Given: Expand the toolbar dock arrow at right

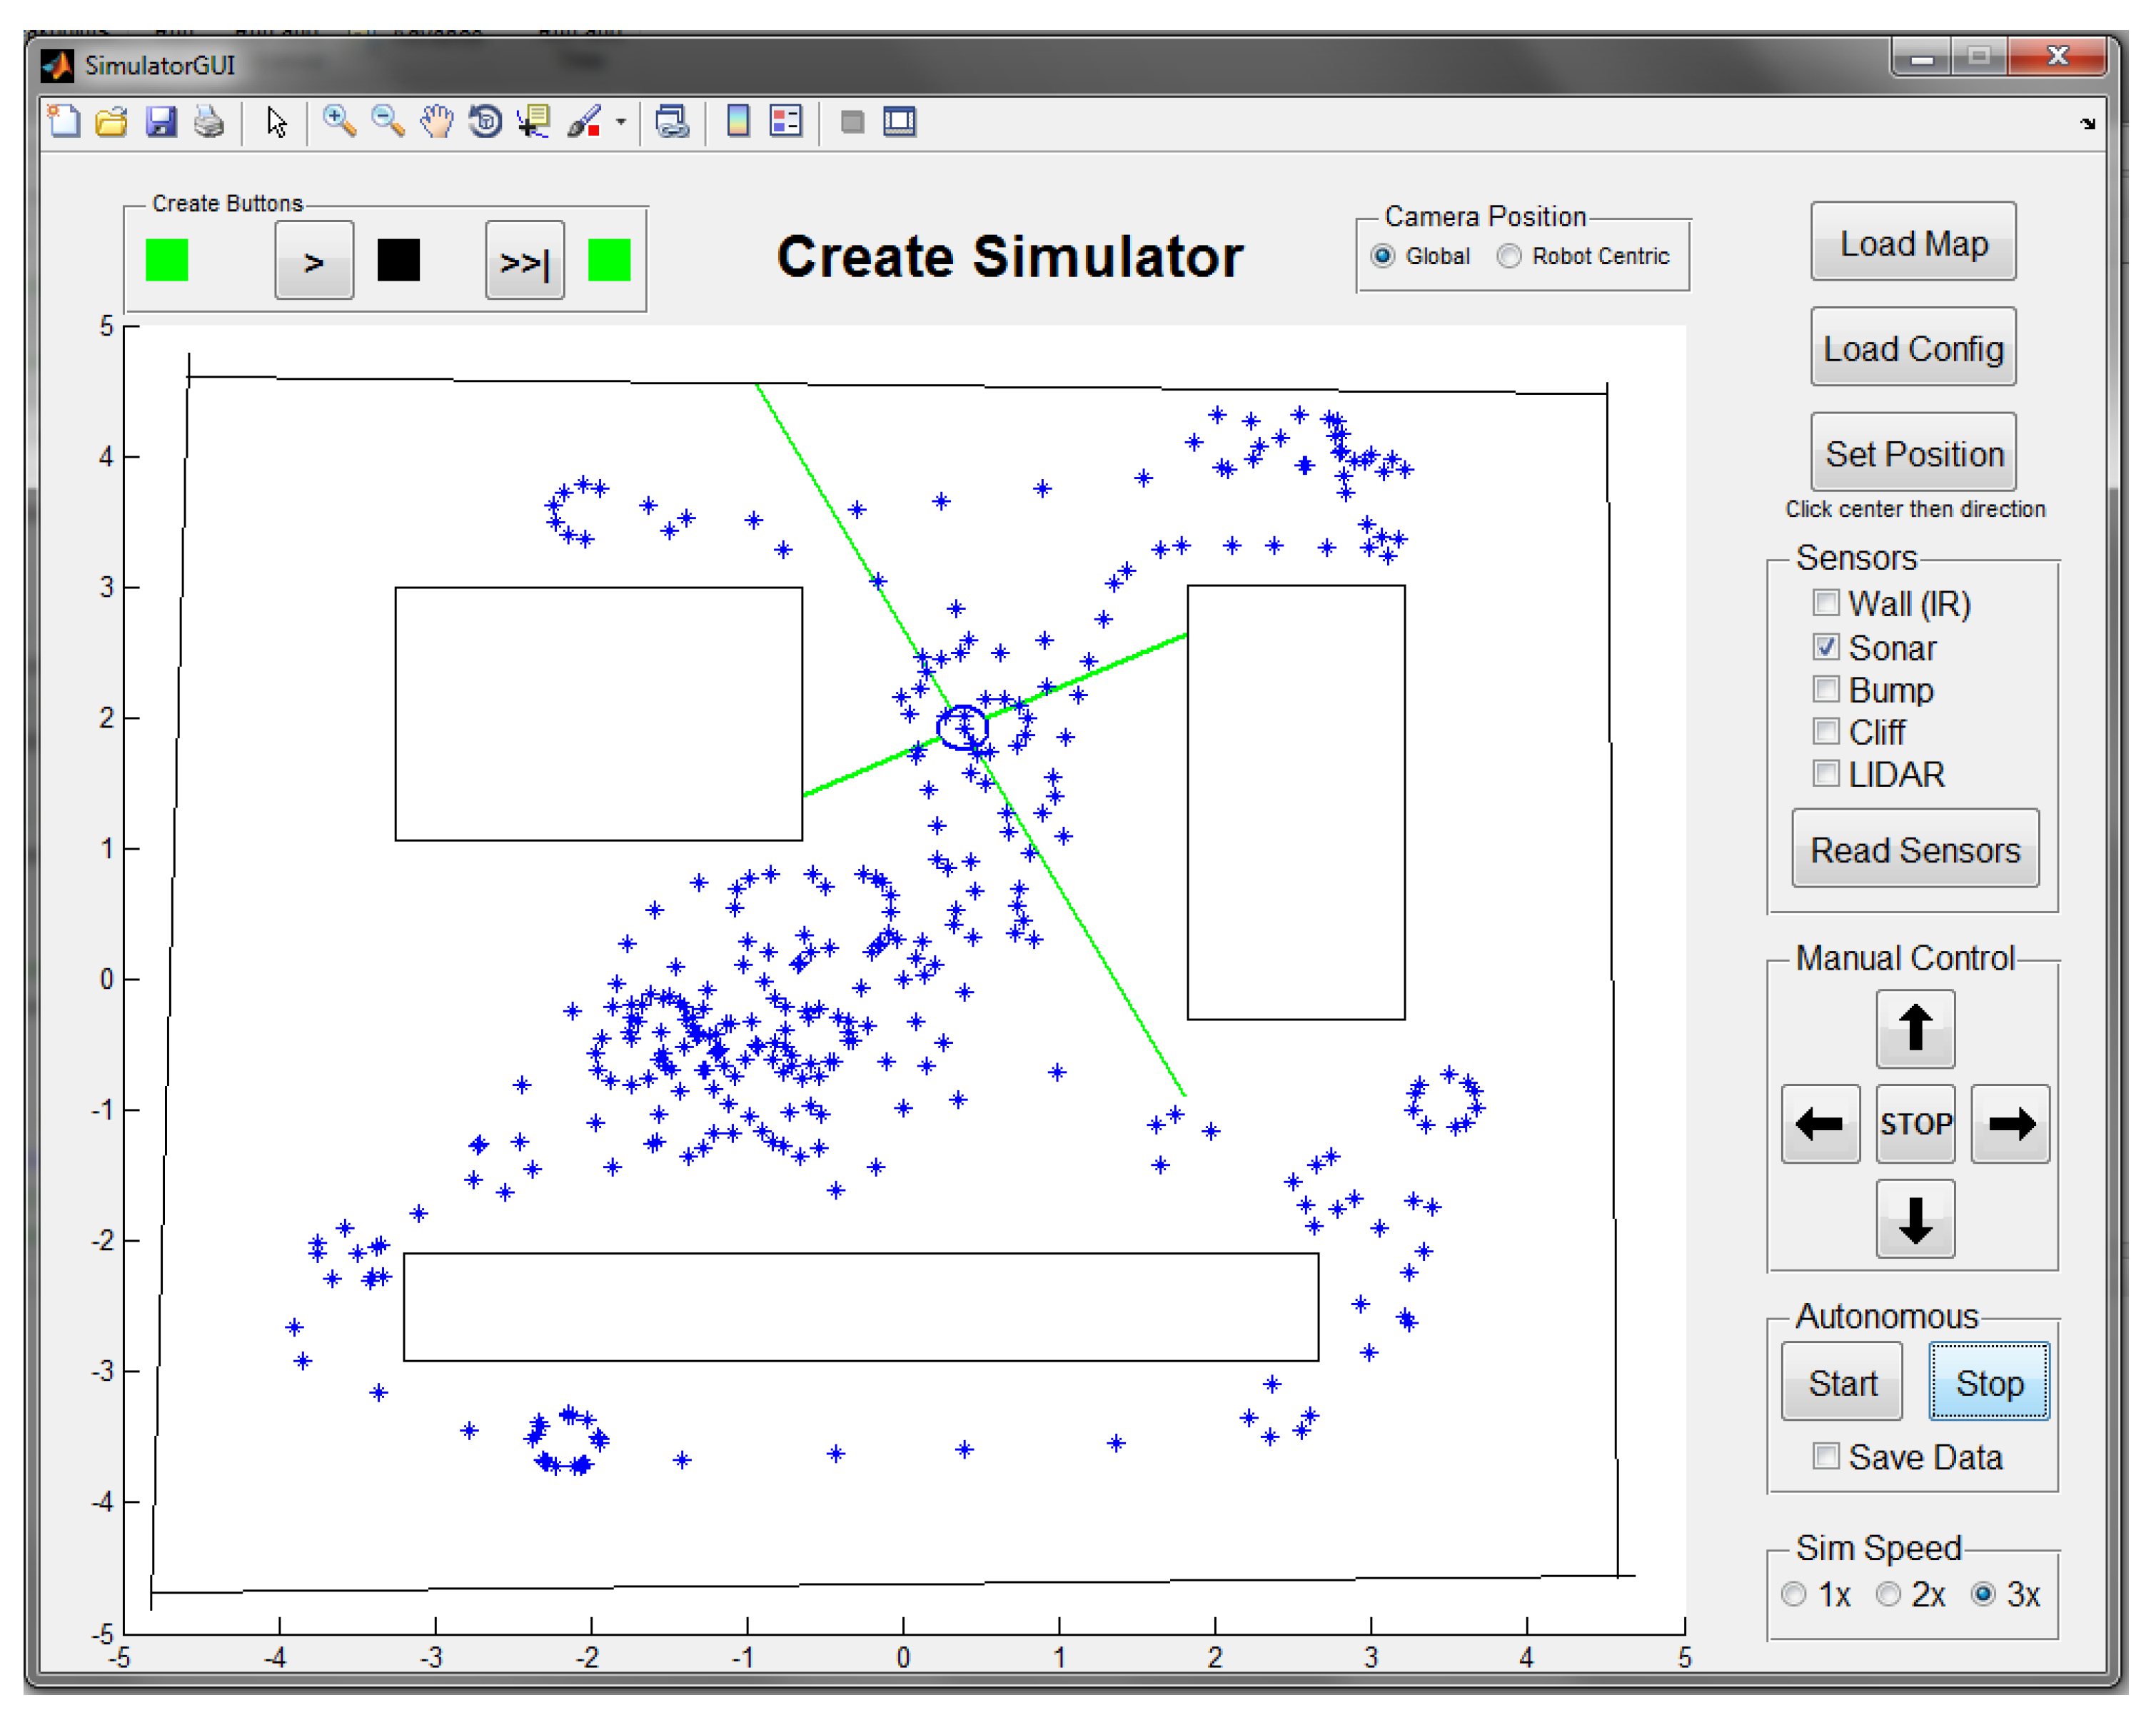Looking at the screenshot, I should coord(2087,124).
